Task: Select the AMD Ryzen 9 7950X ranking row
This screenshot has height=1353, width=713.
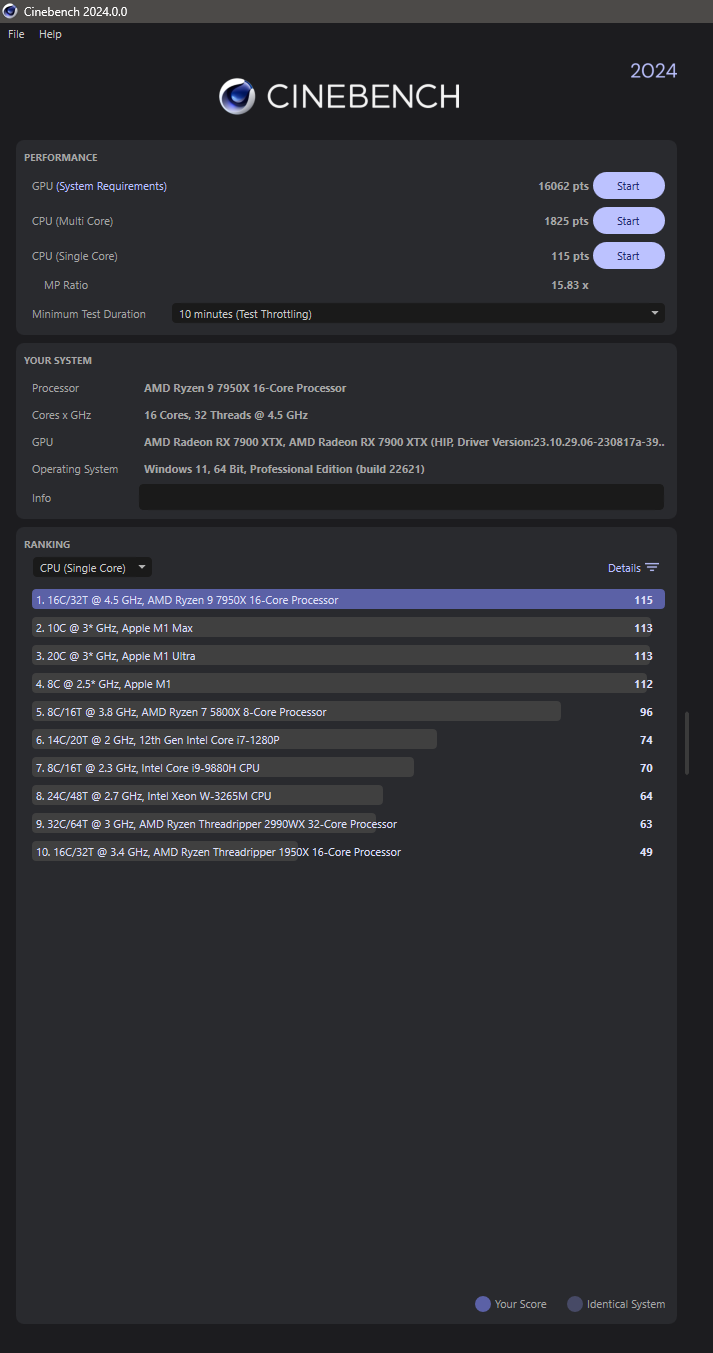Action: (x=348, y=600)
